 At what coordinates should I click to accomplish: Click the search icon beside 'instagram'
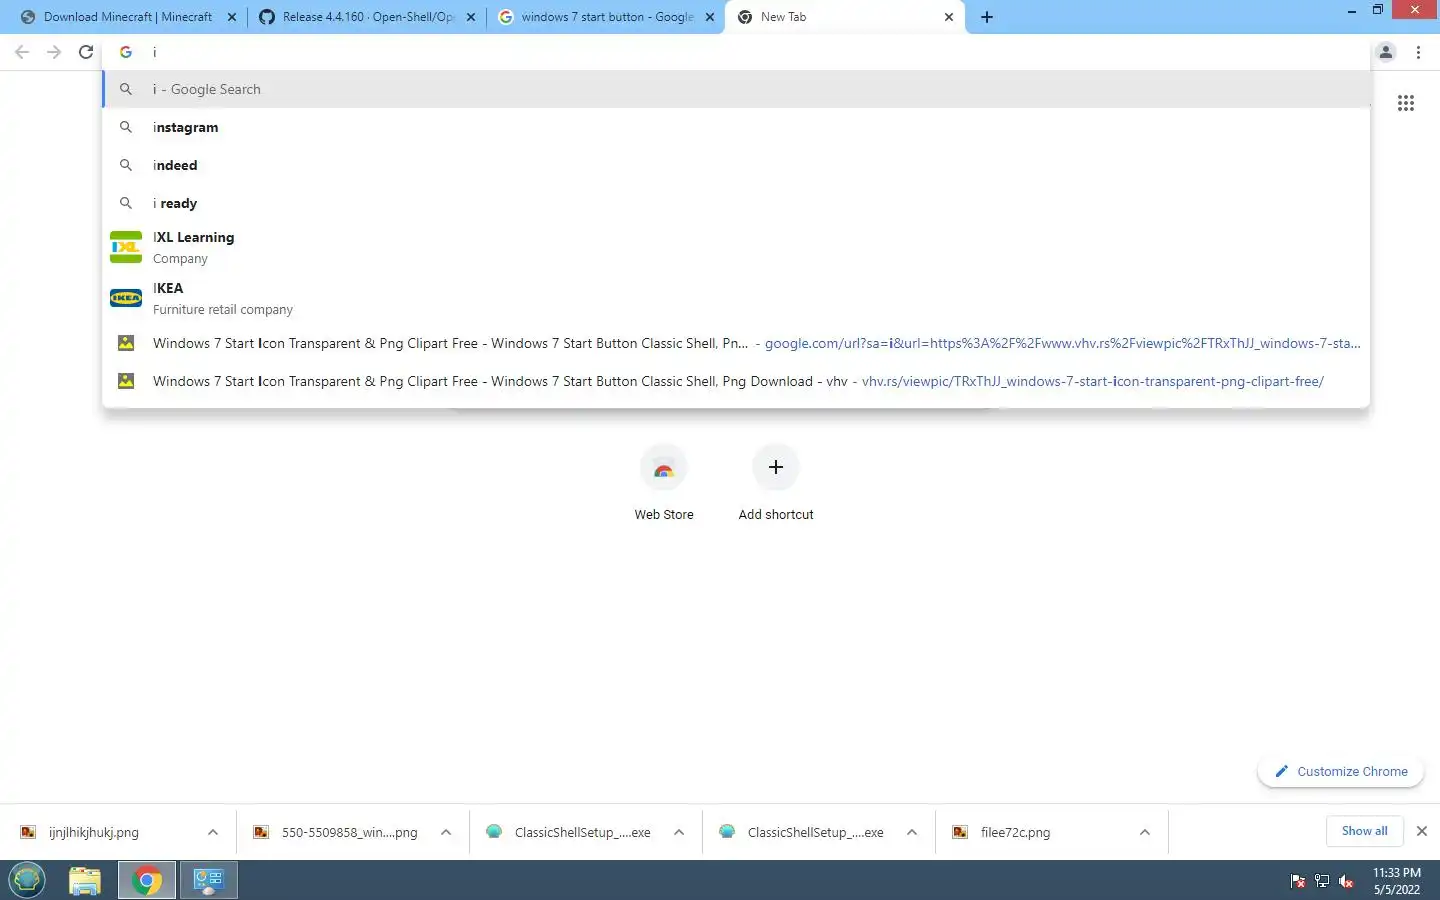point(126,127)
